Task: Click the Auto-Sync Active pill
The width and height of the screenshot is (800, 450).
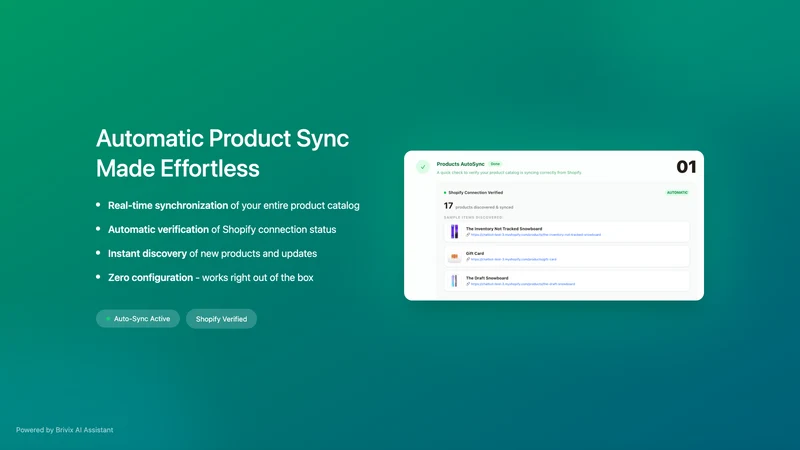Action: (138, 318)
